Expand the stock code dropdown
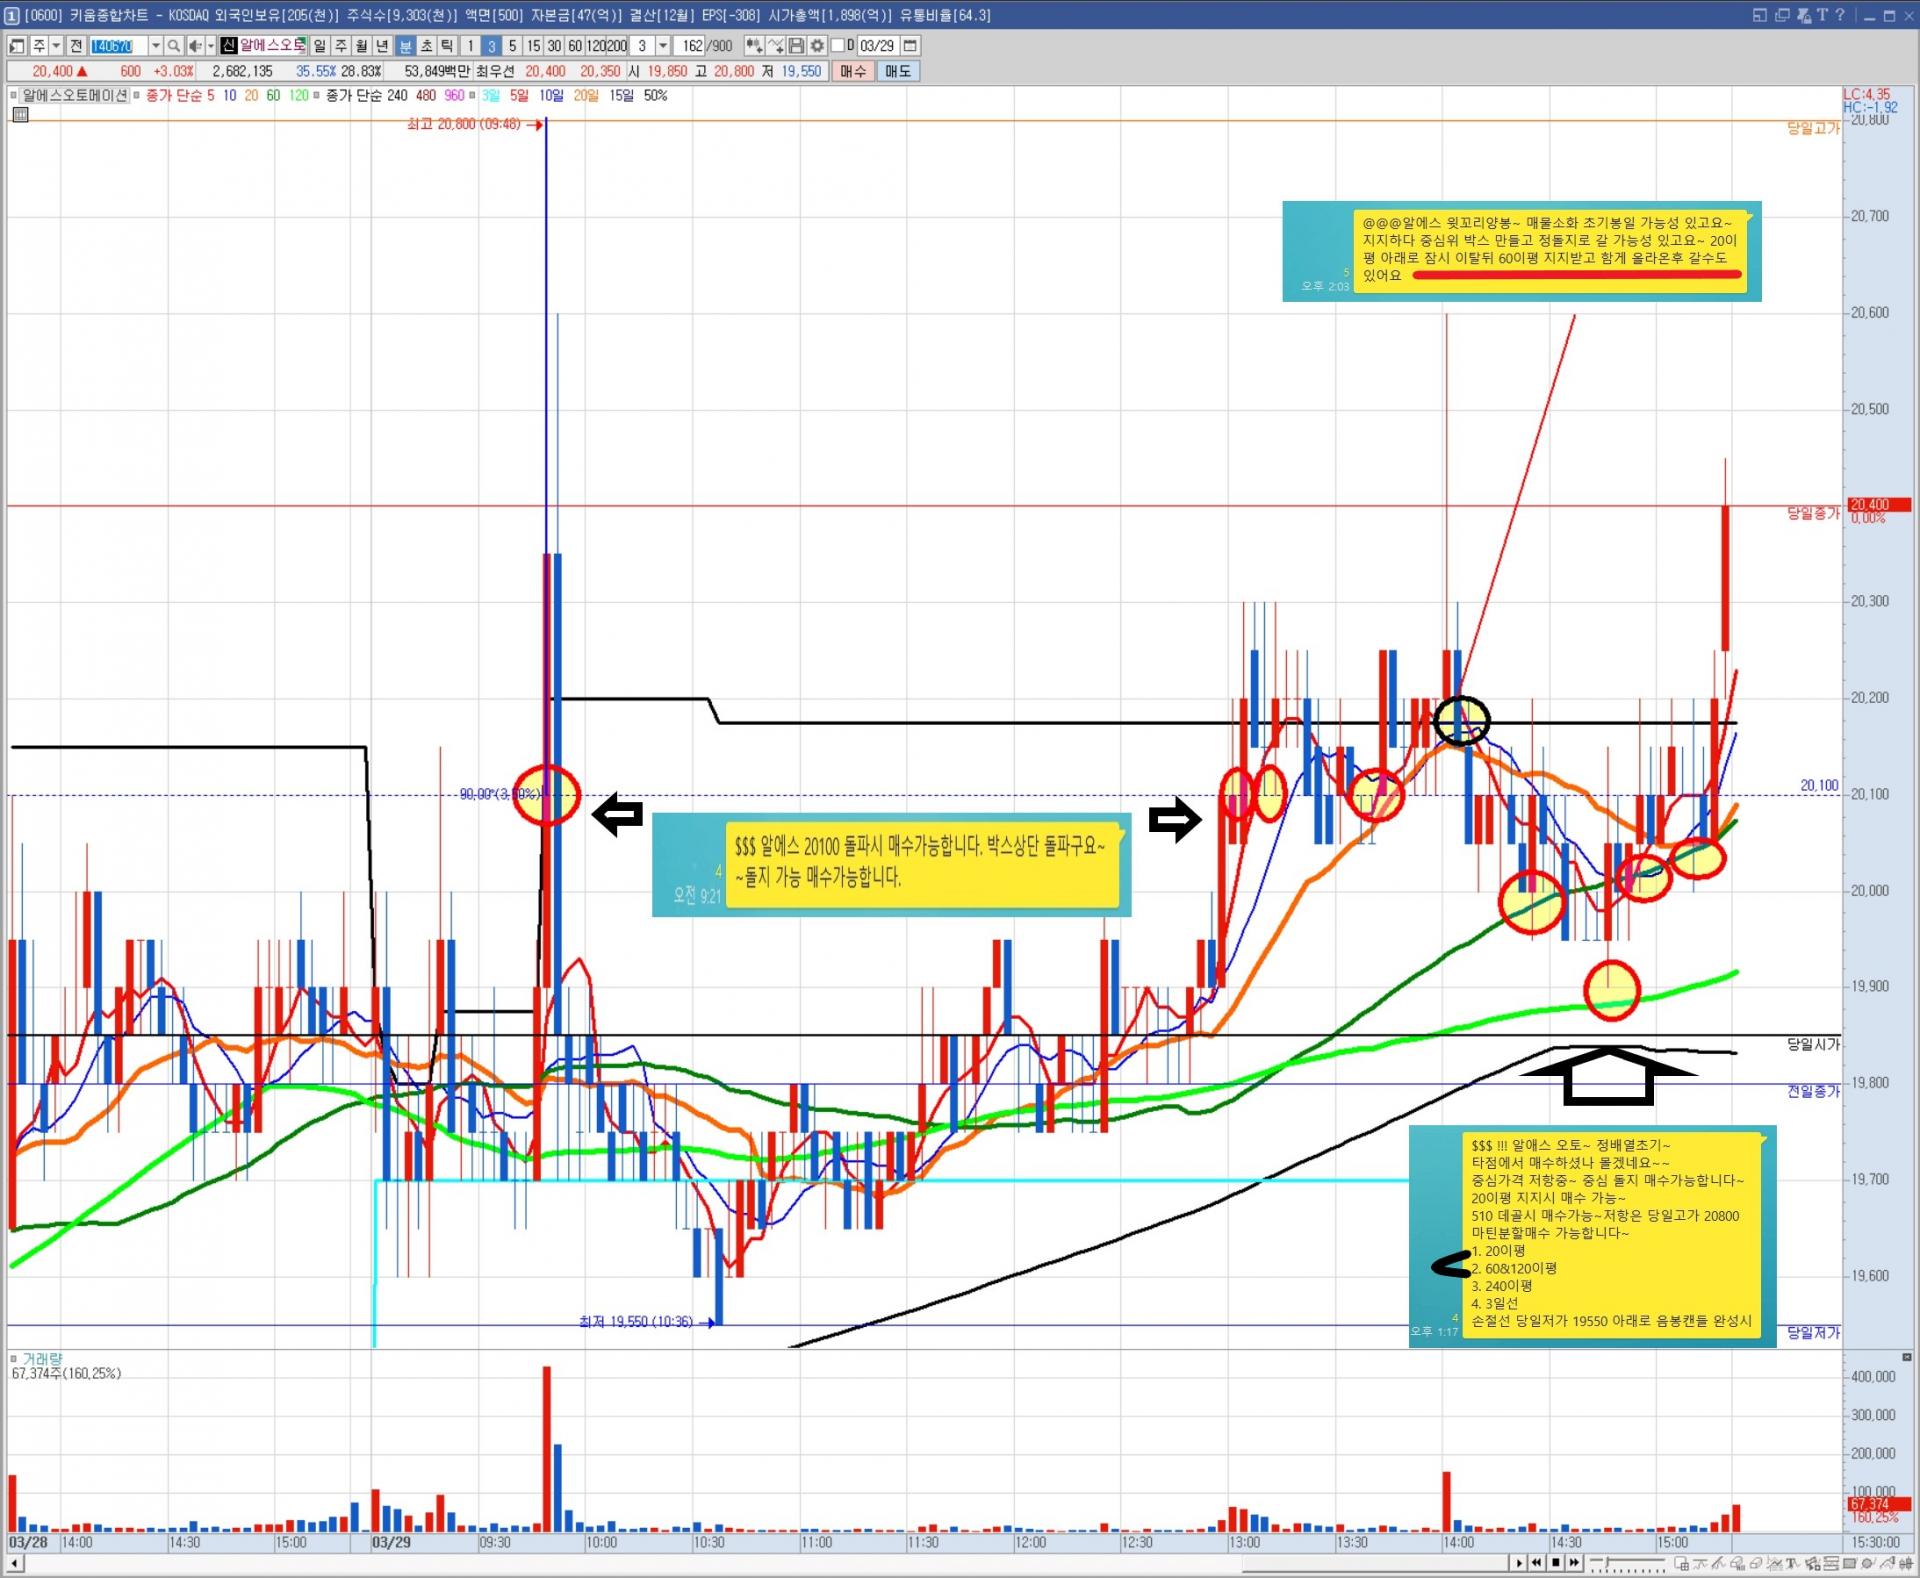This screenshot has height=1578, width=1920. tap(155, 46)
